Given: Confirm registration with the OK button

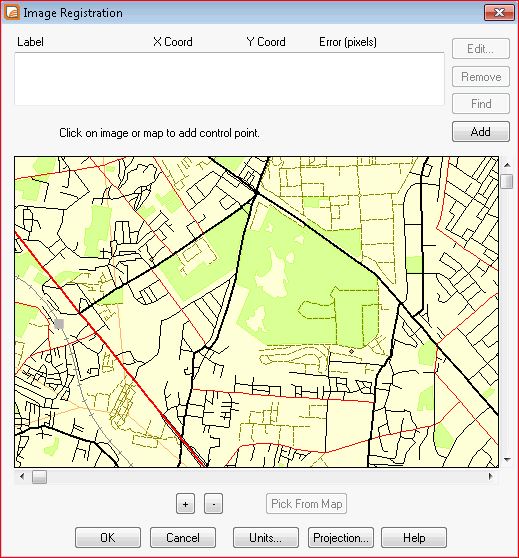Looking at the screenshot, I should (108, 537).
